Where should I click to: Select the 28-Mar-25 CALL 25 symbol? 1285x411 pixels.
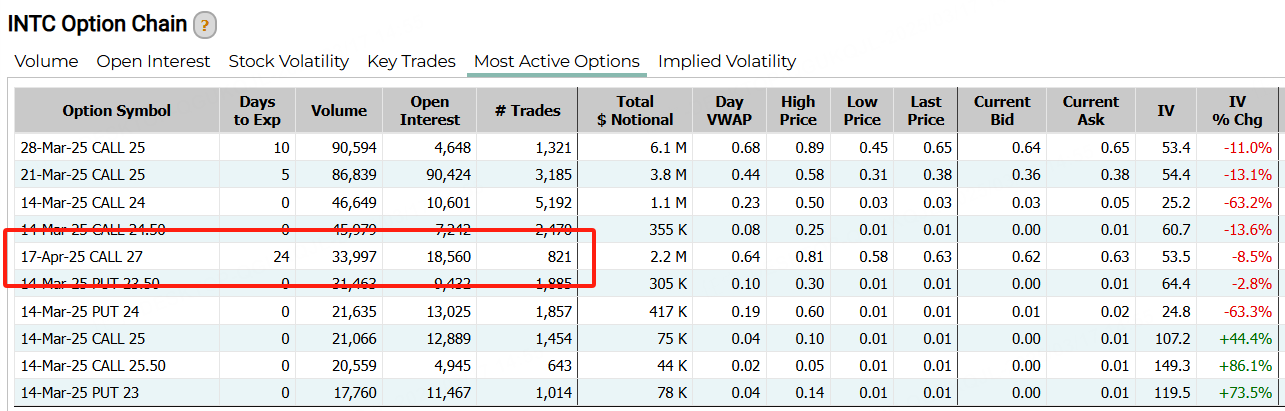(83, 148)
